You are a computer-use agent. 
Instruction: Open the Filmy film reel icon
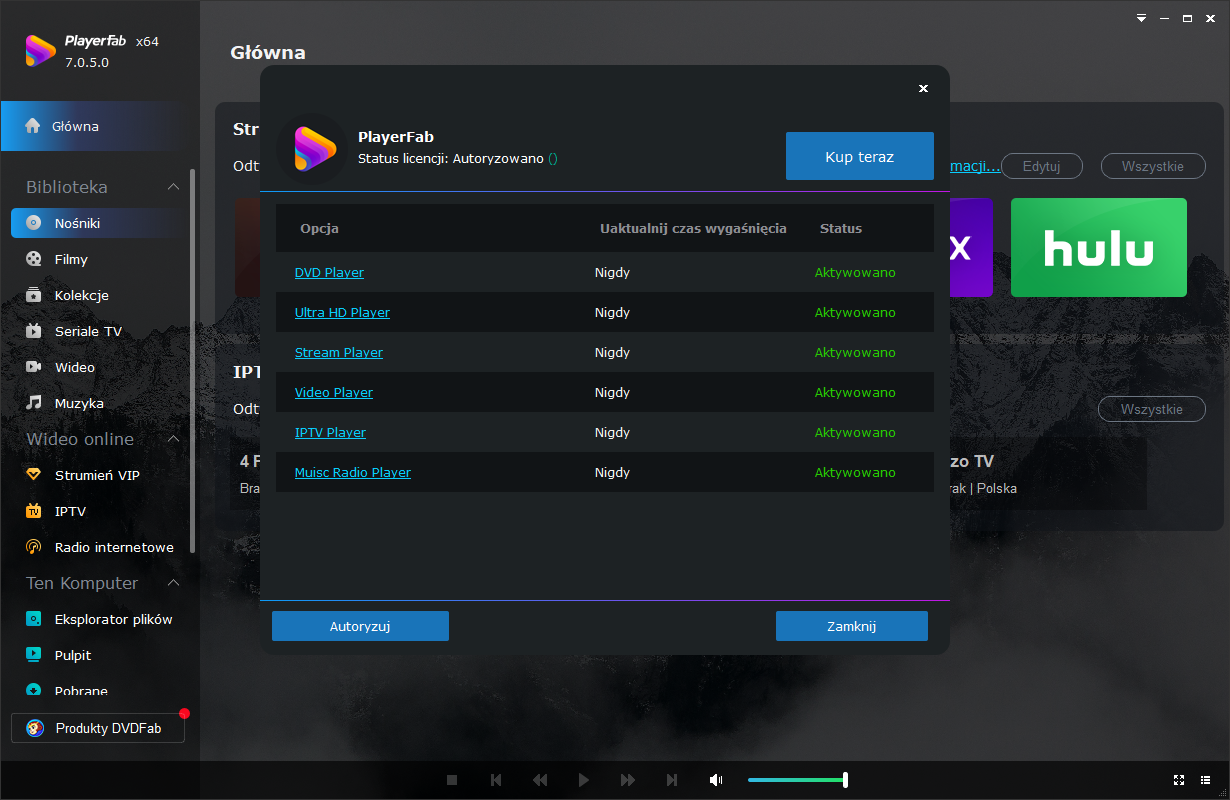34,259
